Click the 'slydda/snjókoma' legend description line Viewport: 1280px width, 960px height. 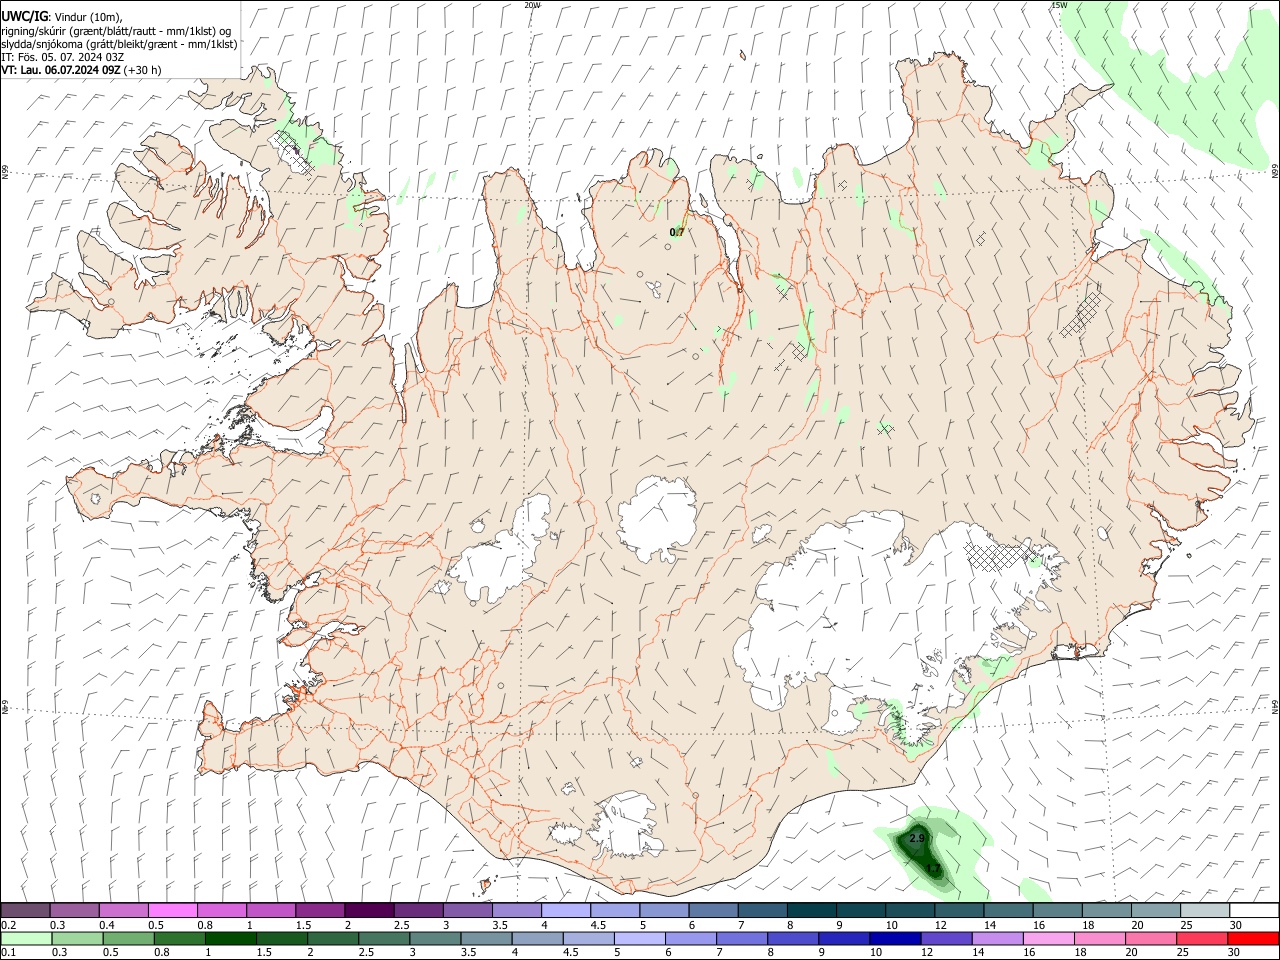pyautogui.click(x=119, y=44)
